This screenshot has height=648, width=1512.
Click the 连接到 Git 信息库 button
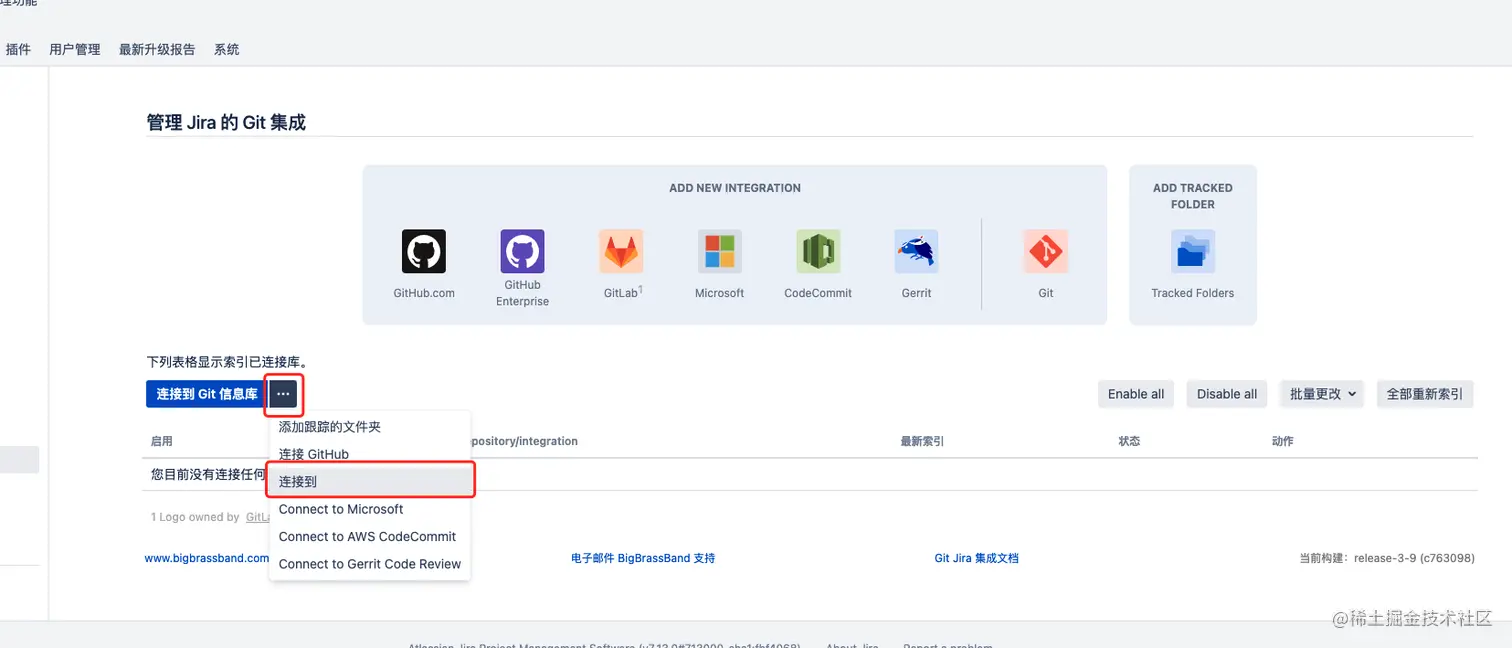[x=206, y=394]
